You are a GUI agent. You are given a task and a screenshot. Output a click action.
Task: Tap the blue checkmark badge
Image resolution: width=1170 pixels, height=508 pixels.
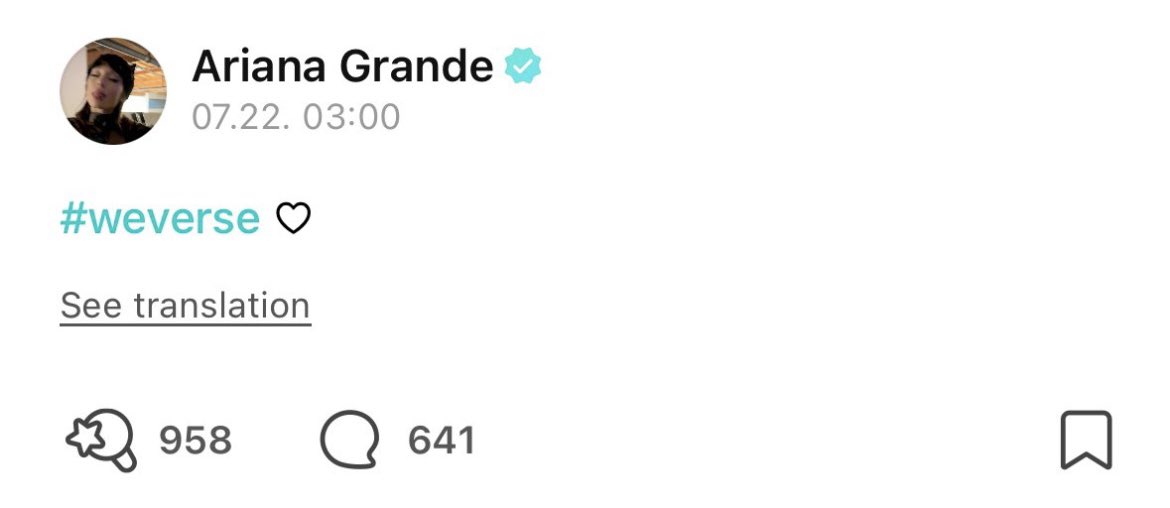(x=522, y=67)
